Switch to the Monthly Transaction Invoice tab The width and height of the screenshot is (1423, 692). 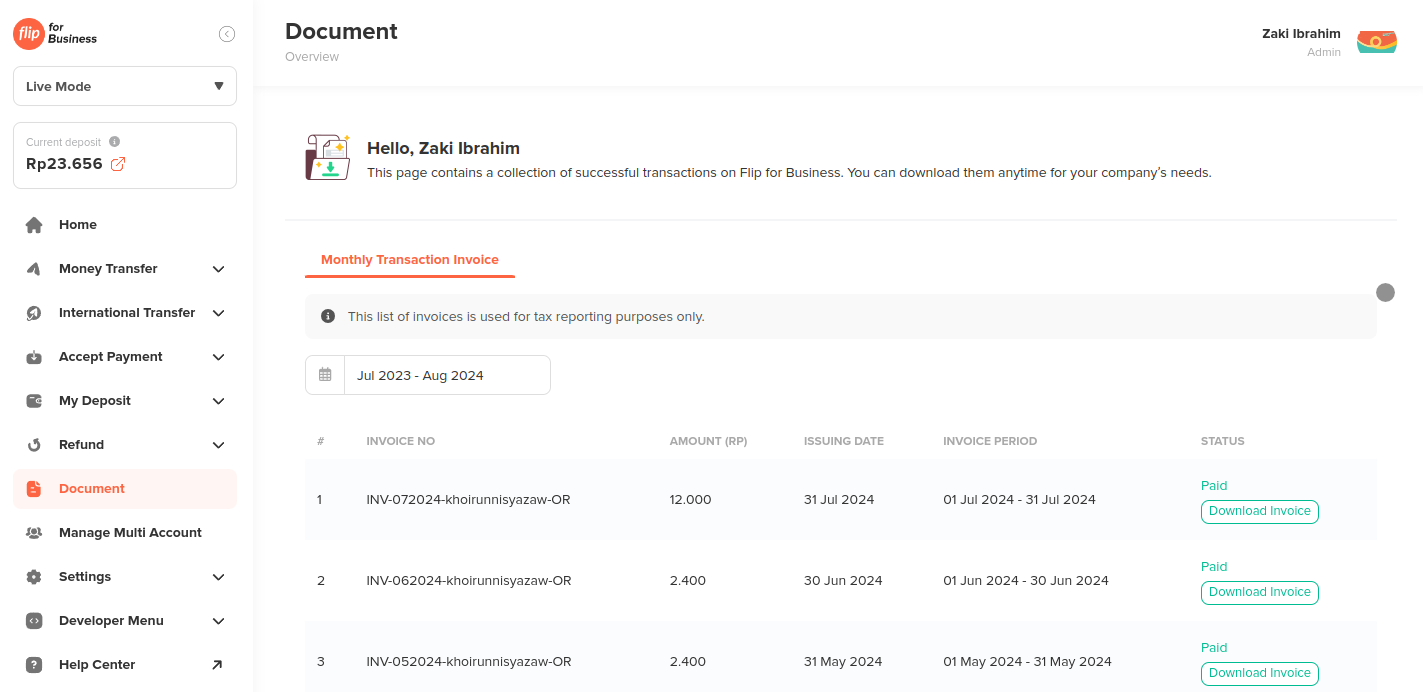(x=409, y=258)
